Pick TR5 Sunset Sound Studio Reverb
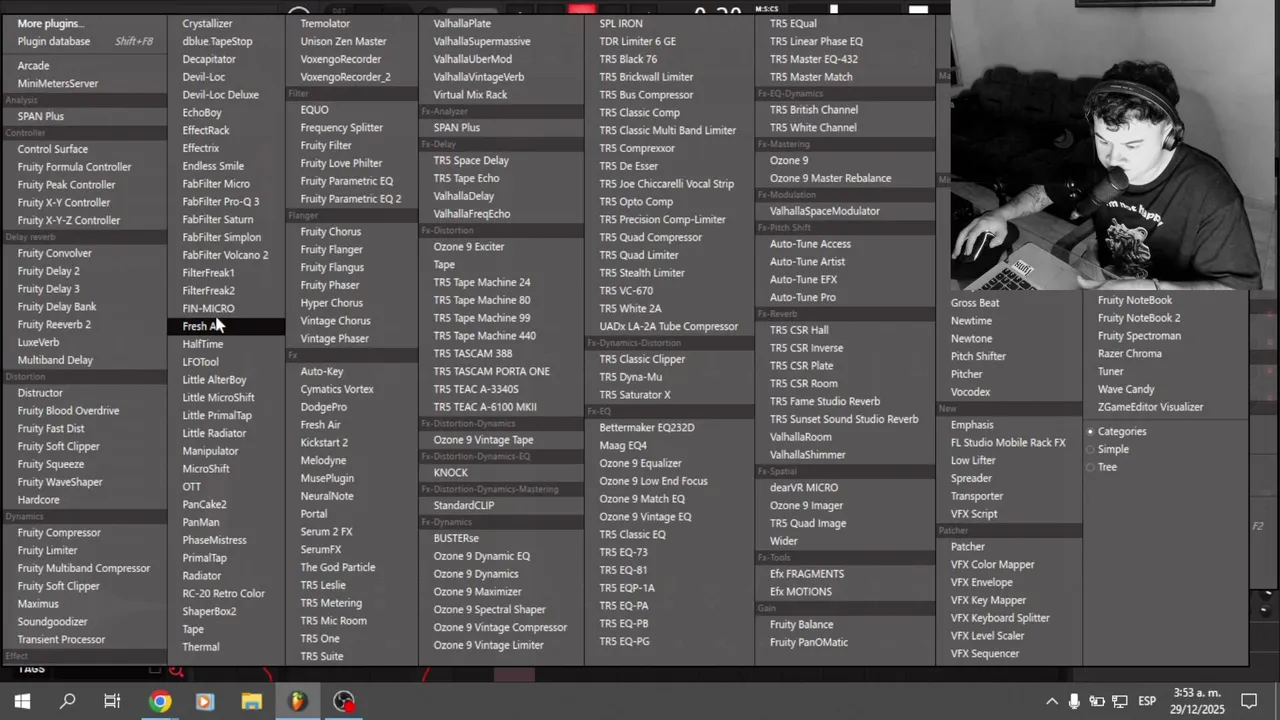This screenshot has height=720, width=1280. [845, 419]
